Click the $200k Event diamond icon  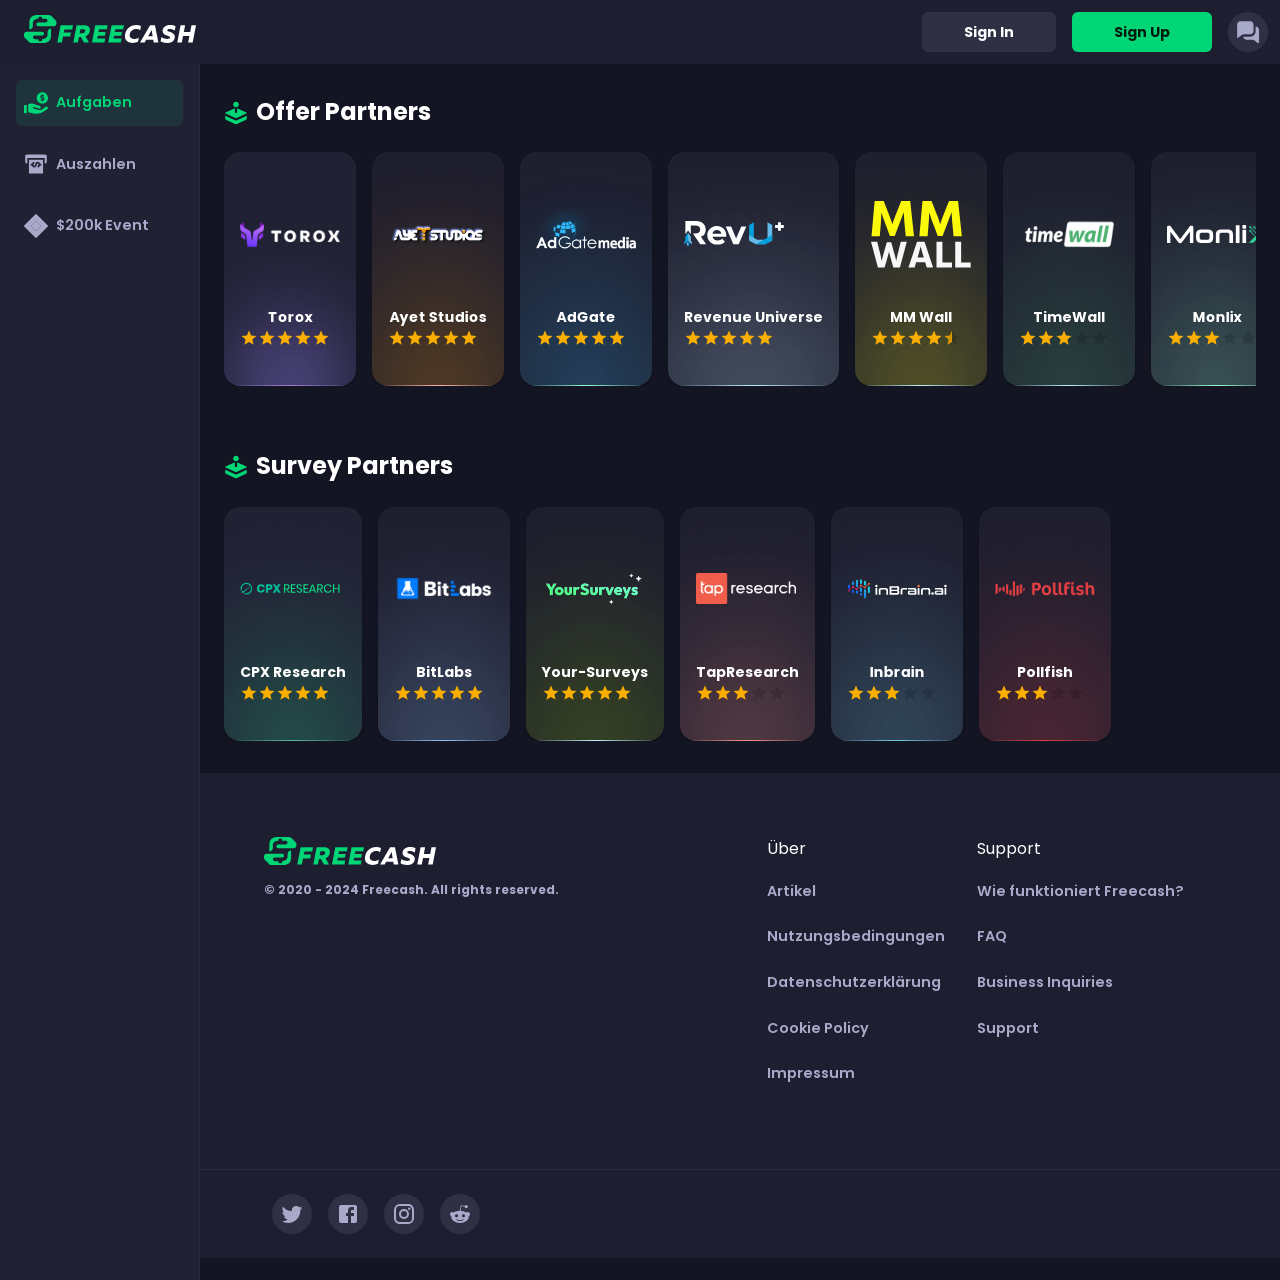point(36,226)
